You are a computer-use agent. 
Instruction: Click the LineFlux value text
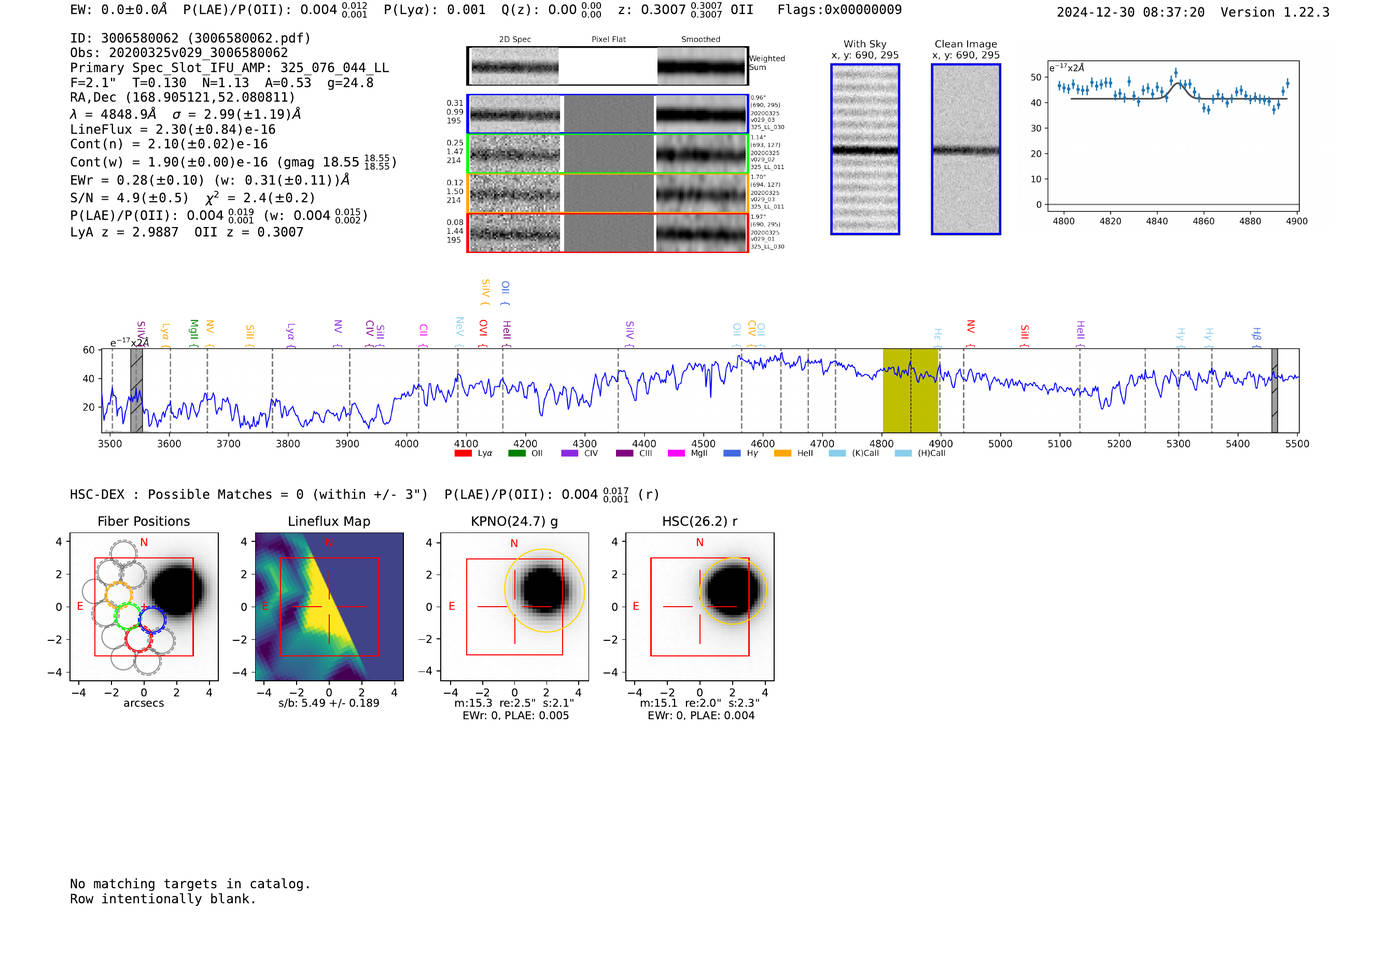(173, 130)
